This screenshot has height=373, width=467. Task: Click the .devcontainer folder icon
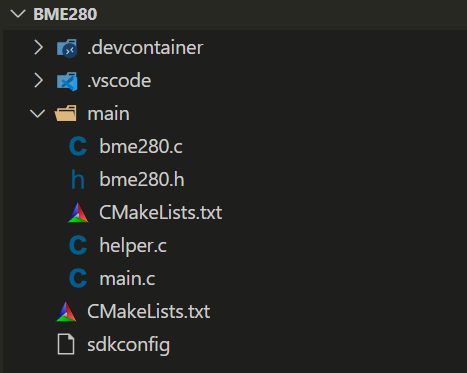click(67, 48)
